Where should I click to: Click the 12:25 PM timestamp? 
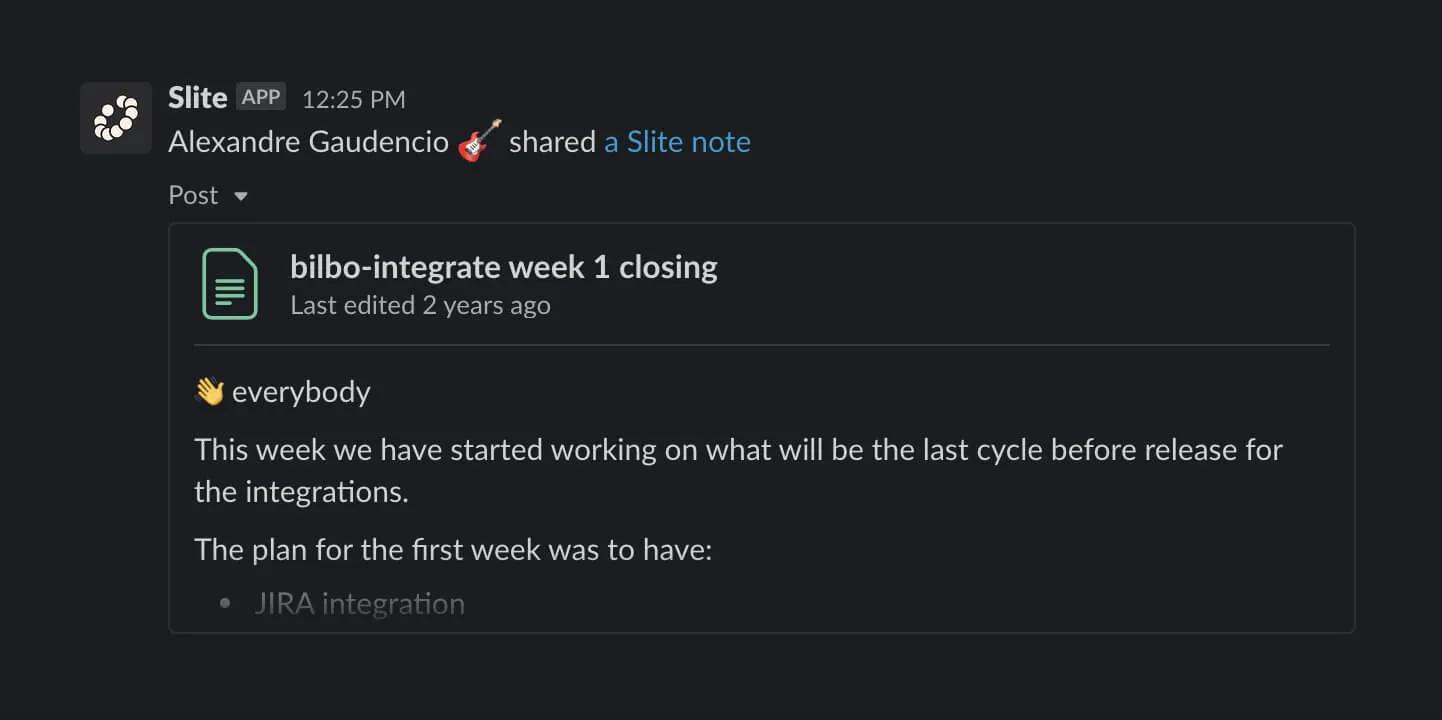coord(353,98)
